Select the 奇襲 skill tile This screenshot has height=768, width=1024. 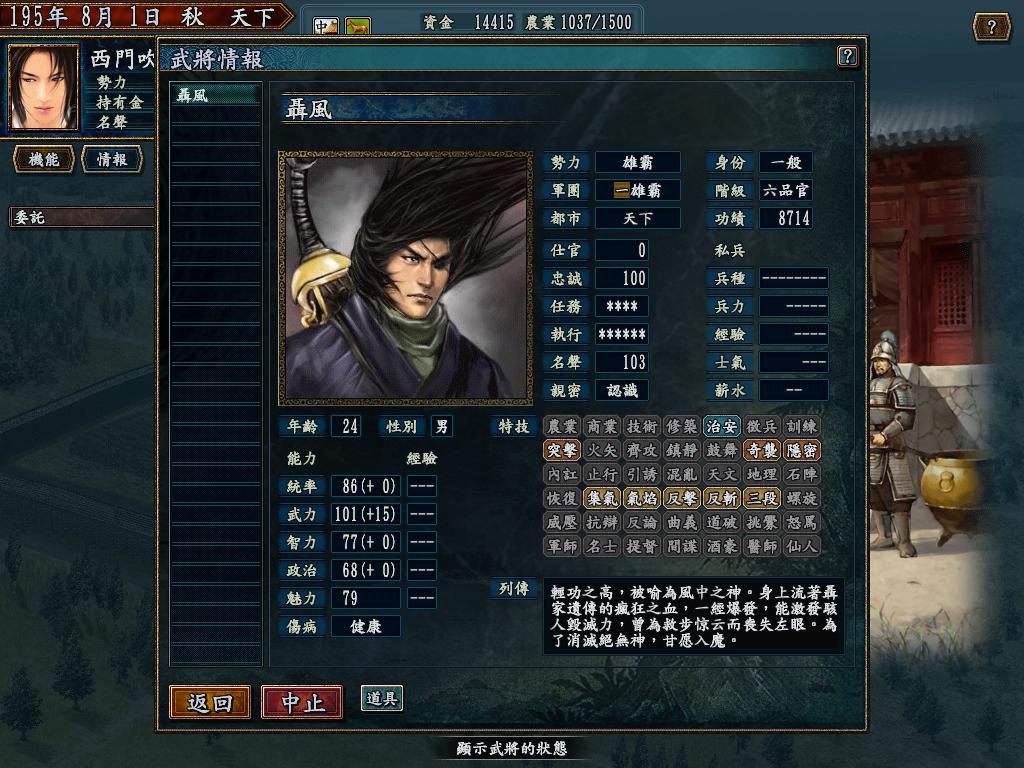(761, 450)
